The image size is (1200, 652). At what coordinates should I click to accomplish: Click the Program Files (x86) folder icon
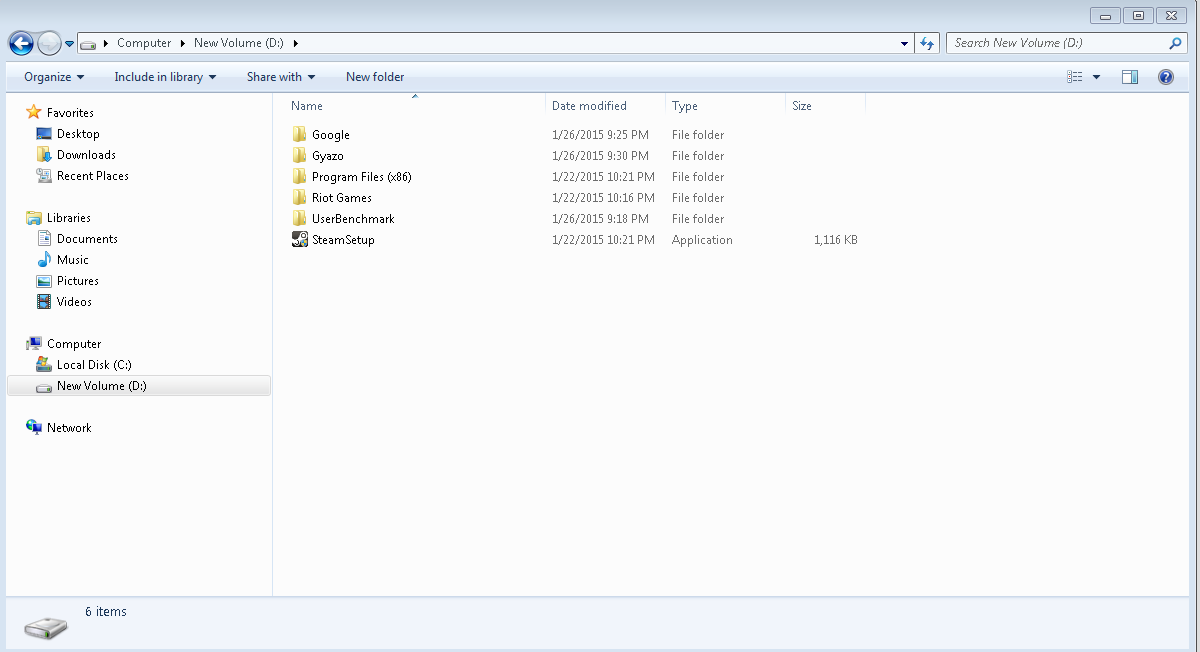(x=300, y=176)
